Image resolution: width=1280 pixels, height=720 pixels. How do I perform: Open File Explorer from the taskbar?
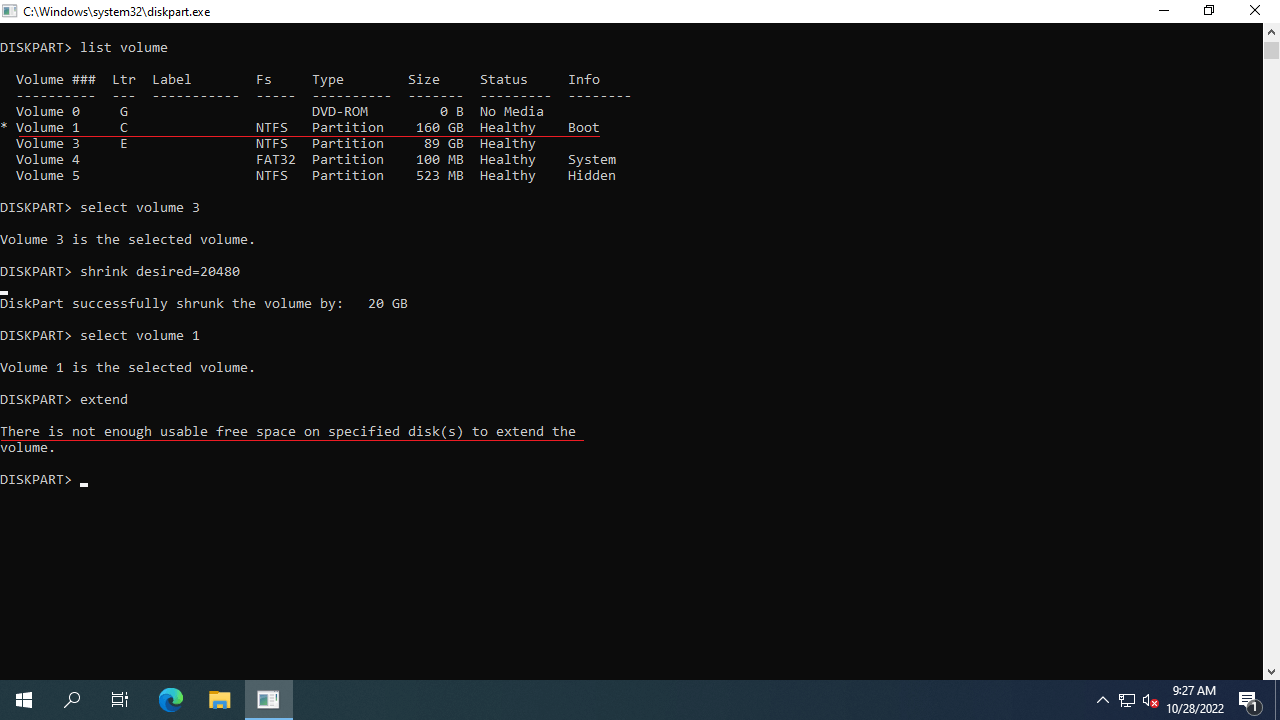coord(220,700)
